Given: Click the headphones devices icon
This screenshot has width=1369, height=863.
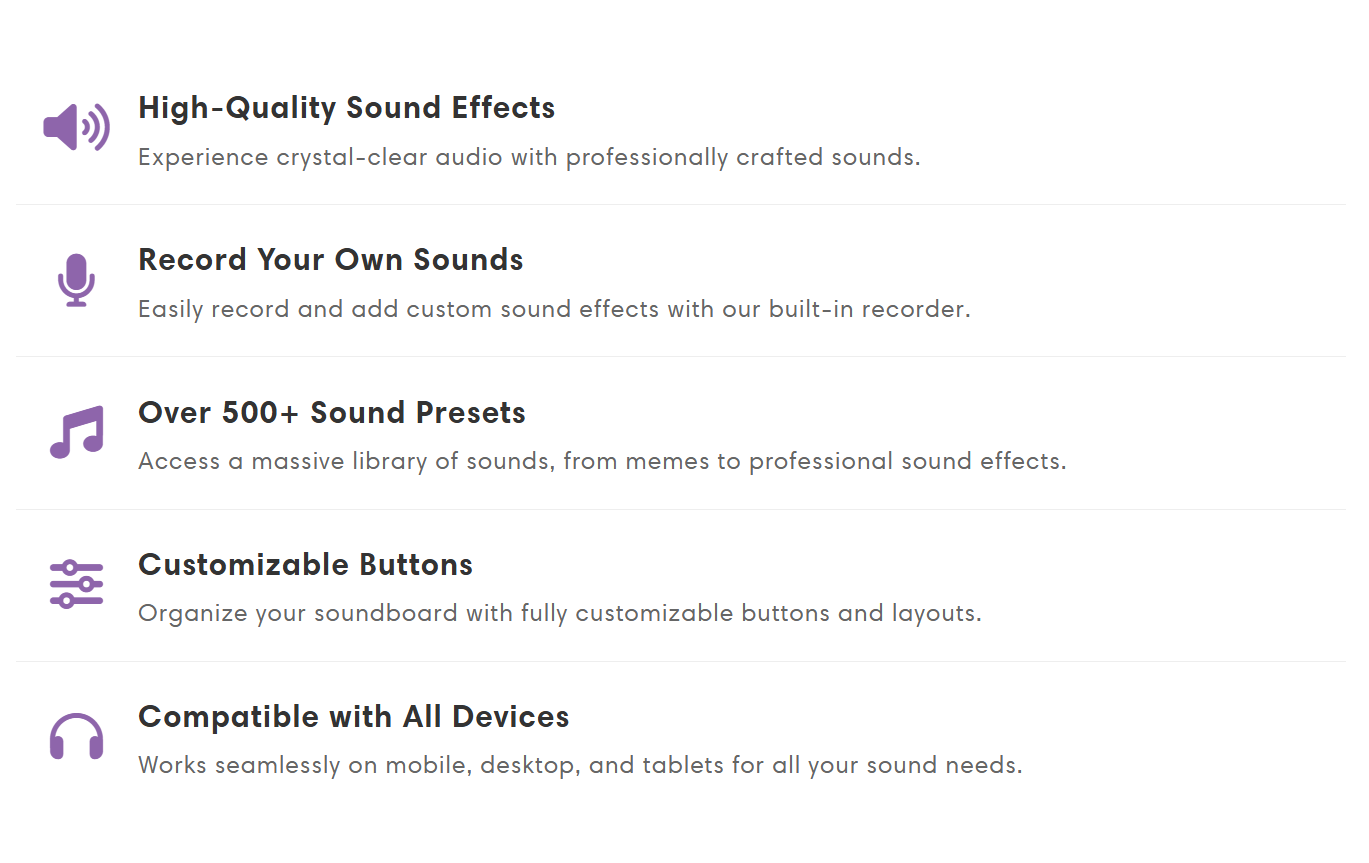Looking at the screenshot, I should coord(77,736).
